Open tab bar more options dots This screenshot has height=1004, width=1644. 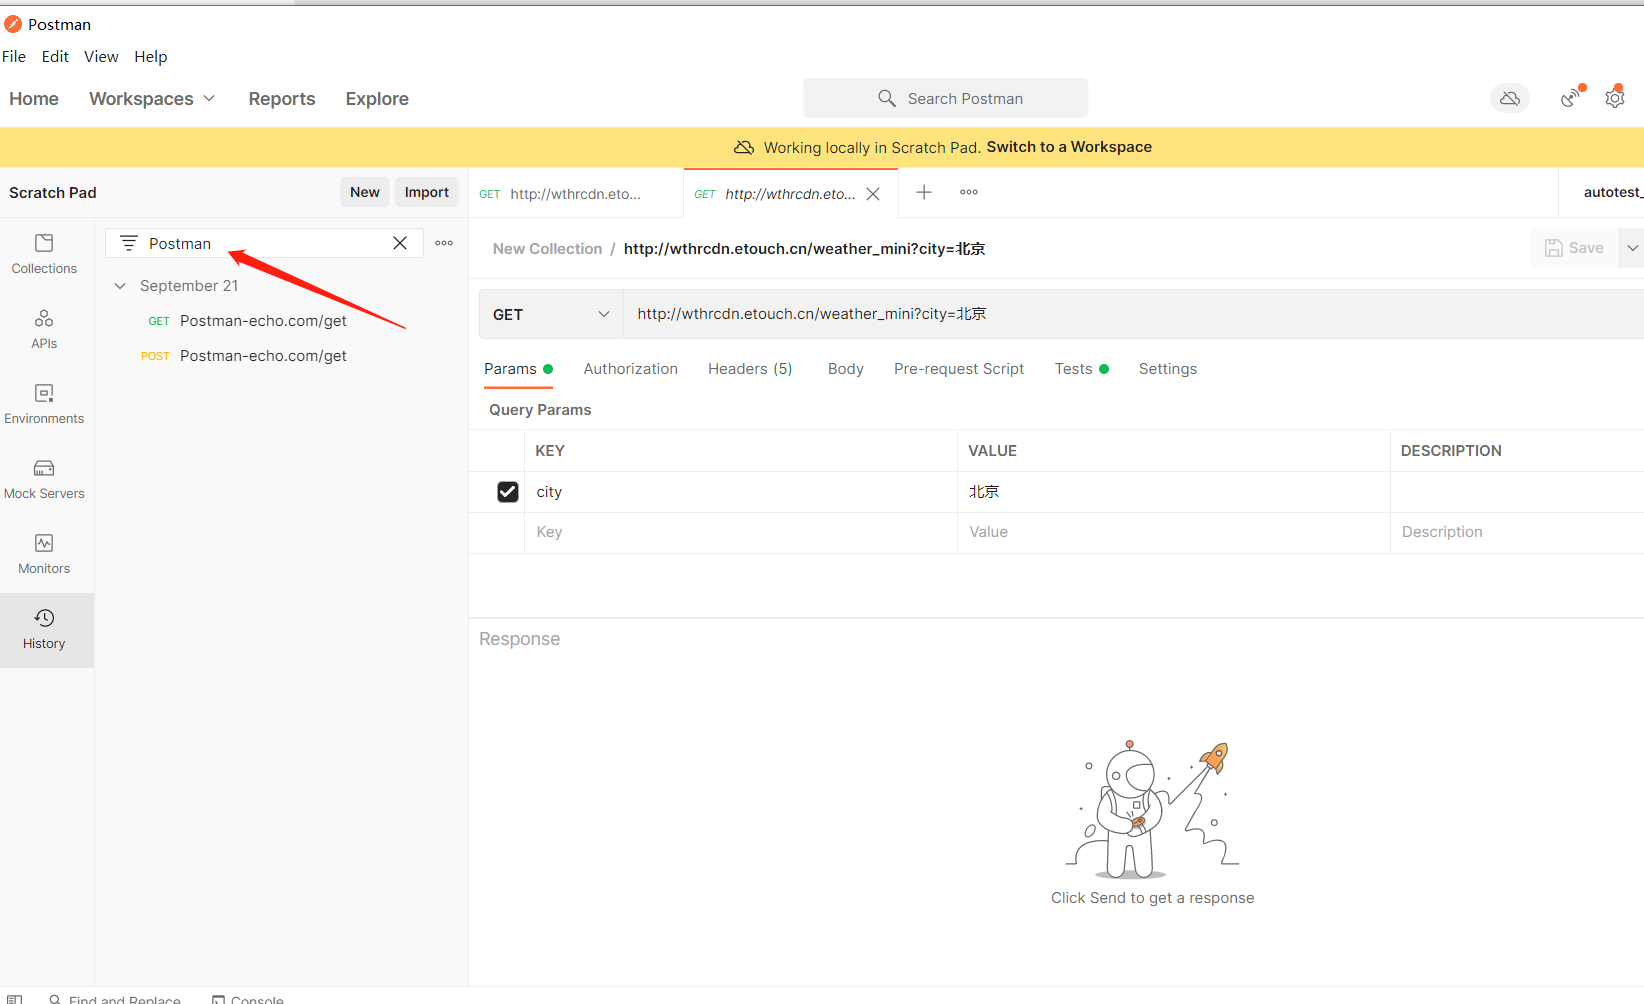[x=969, y=192]
